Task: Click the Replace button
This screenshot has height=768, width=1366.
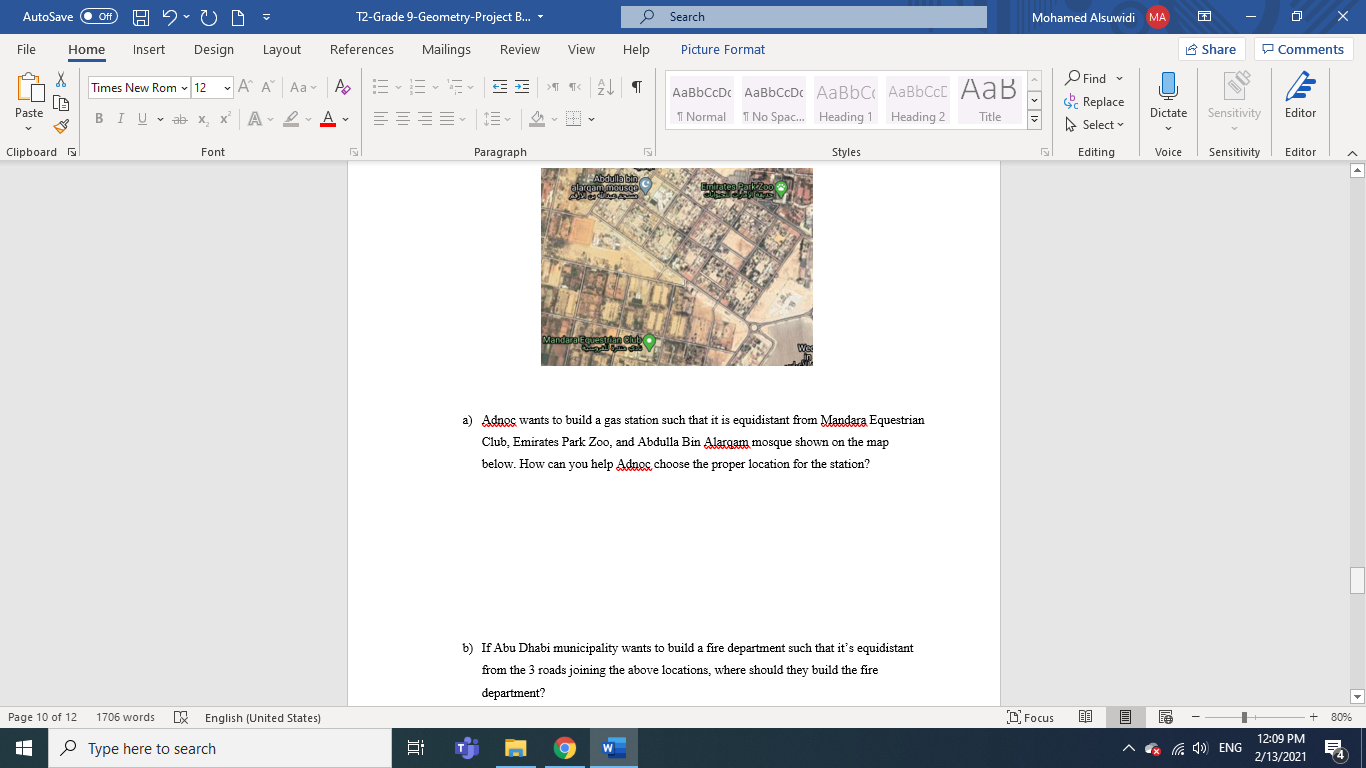Action: click(x=1094, y=101)
